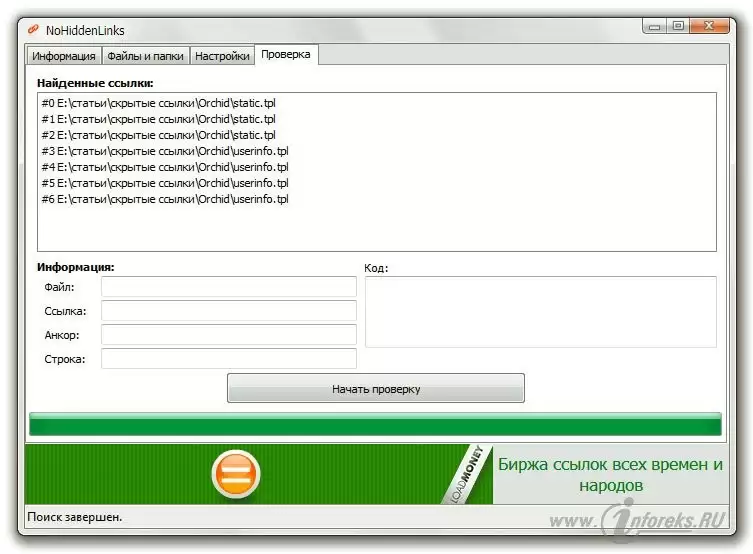Open the Информация tab

pos(64,56)
